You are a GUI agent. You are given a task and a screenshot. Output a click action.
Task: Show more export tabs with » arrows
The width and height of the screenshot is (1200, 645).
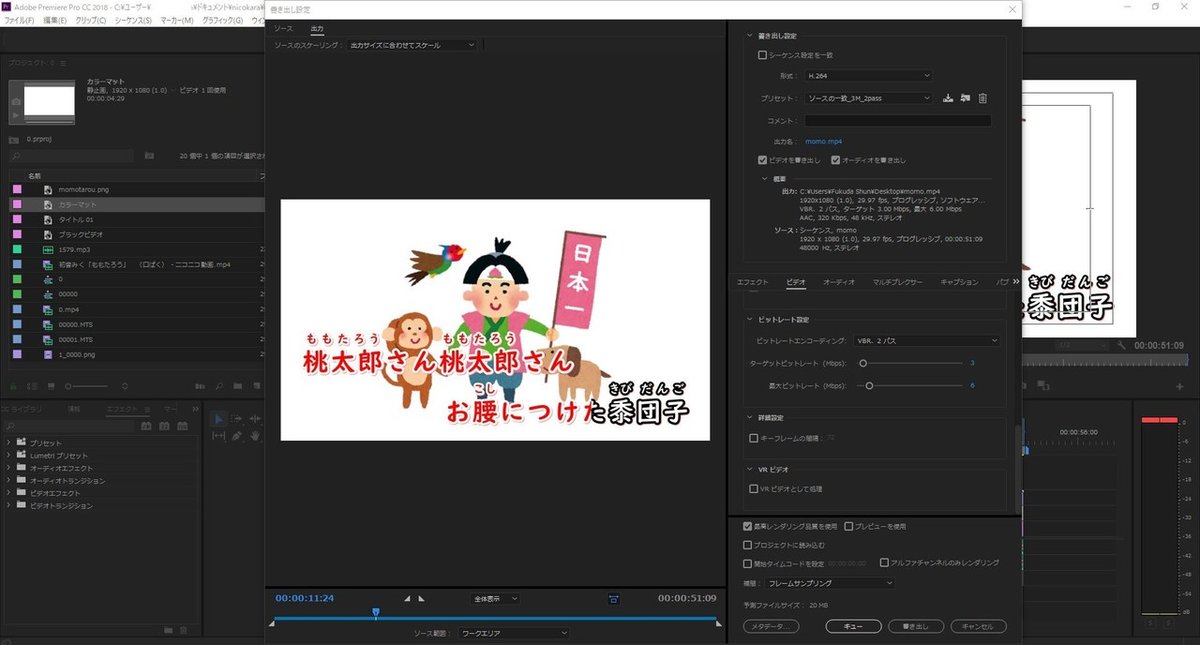[x=1015, y=282]
